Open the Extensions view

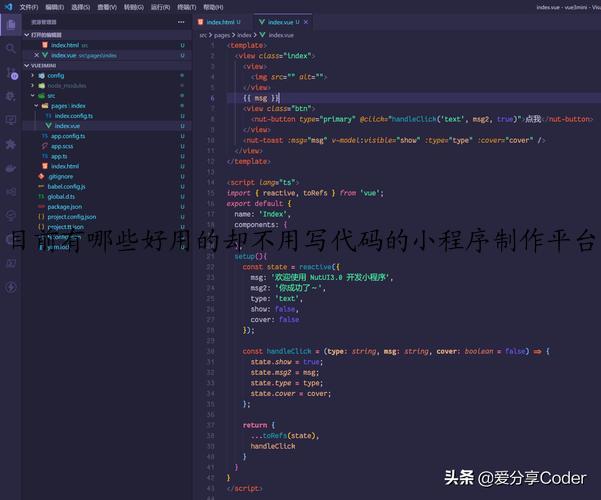tap(11, 144)
